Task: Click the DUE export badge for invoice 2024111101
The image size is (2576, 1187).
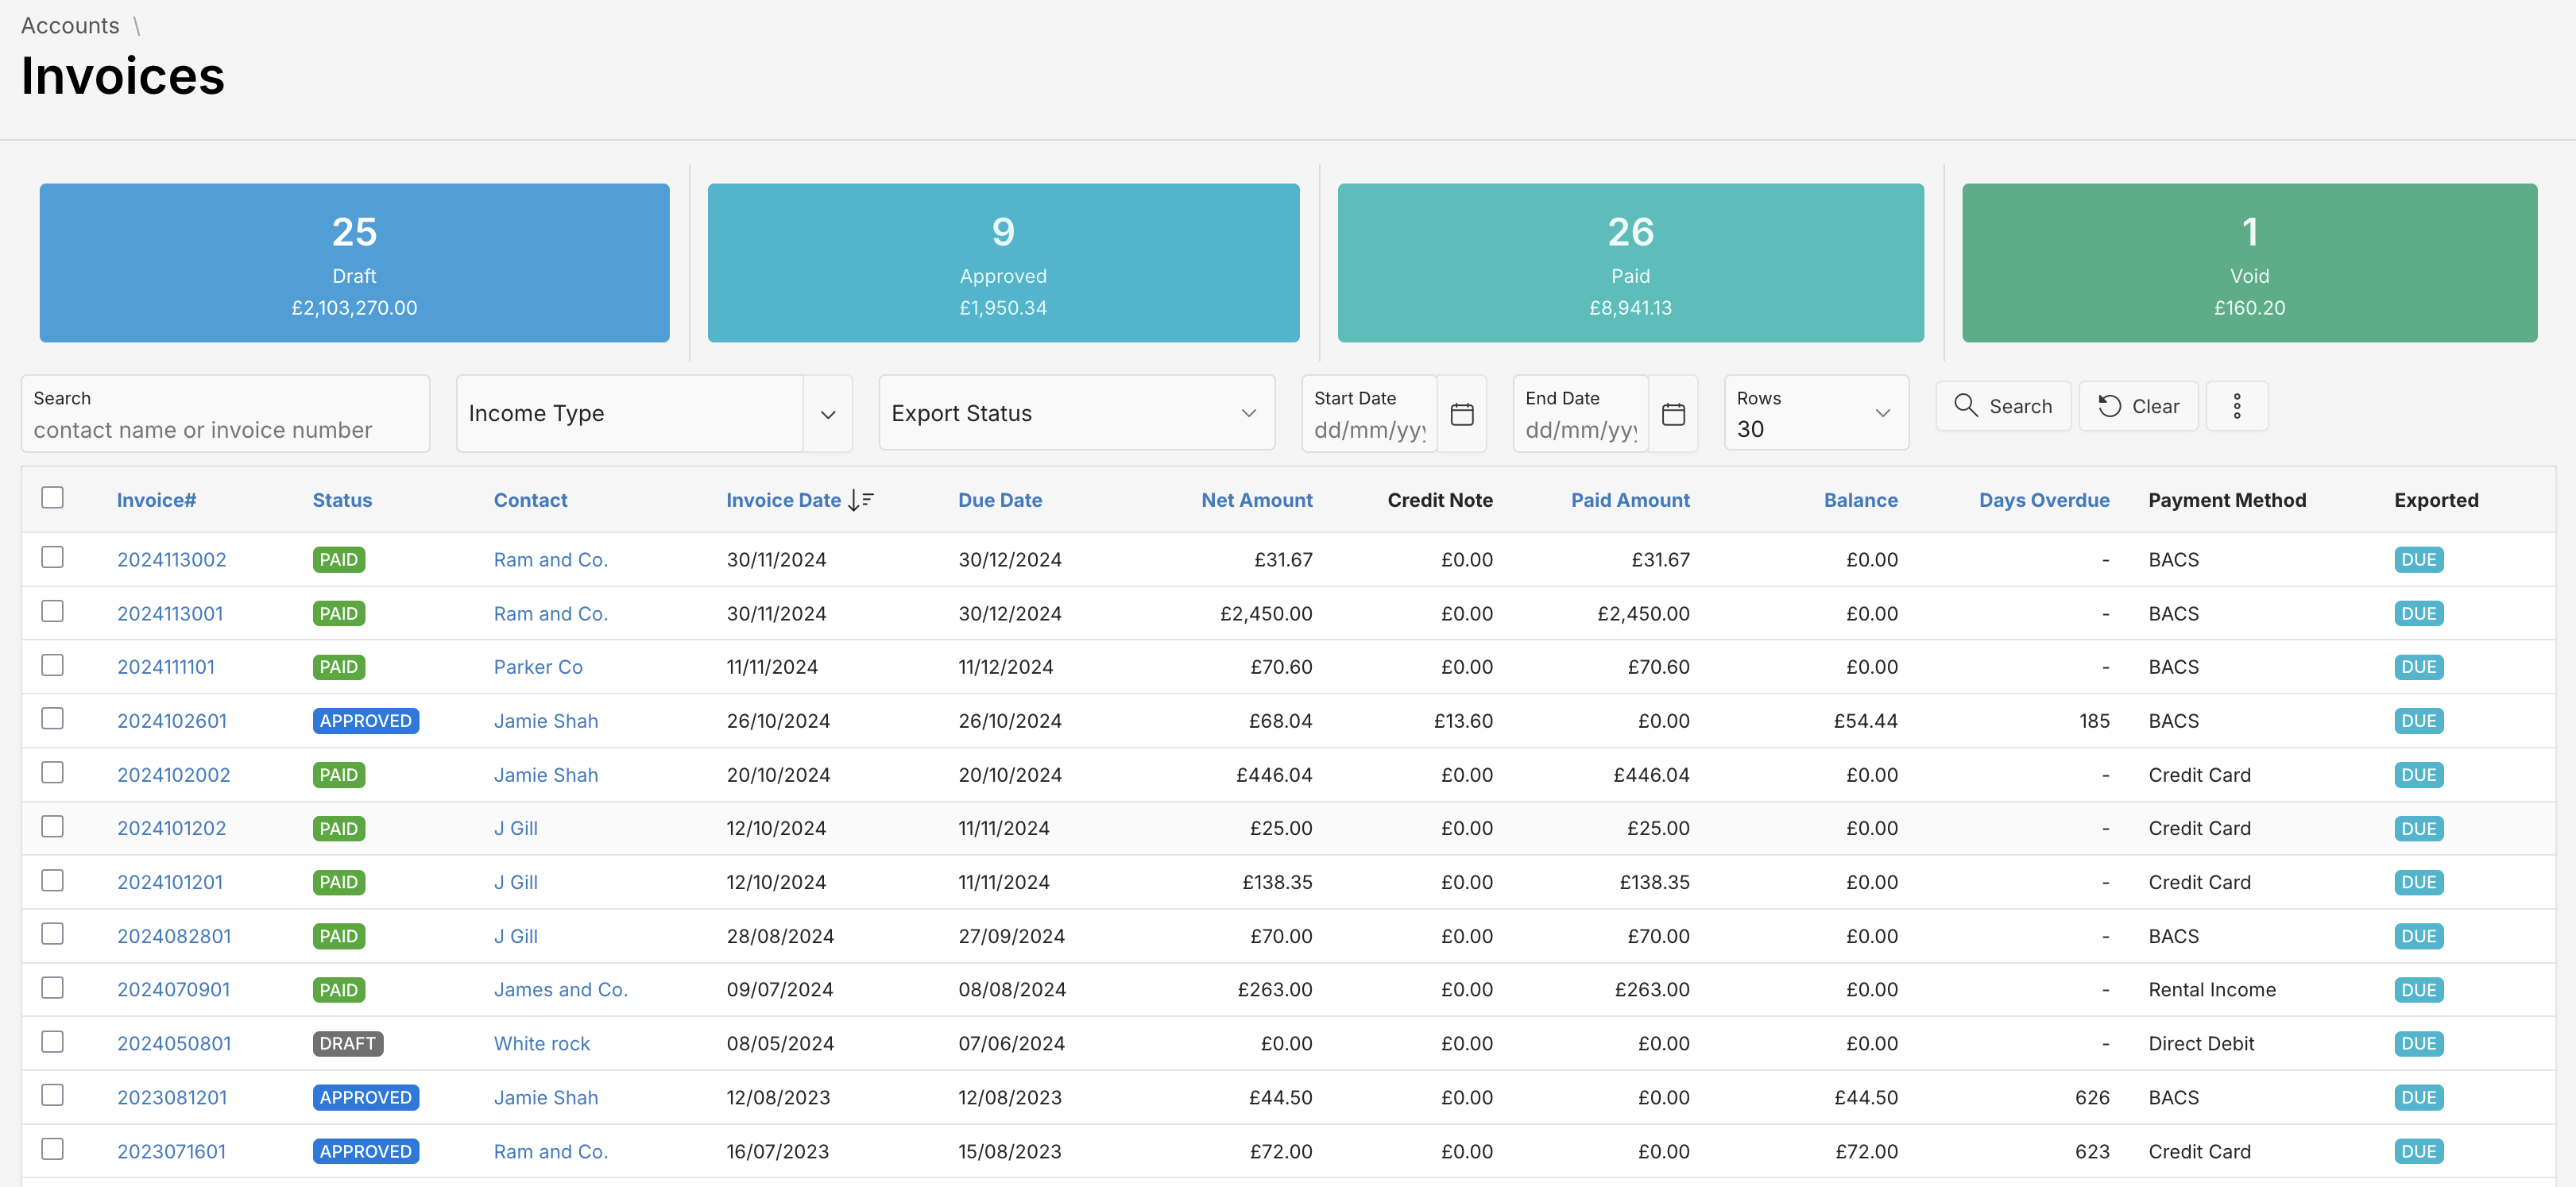Action: [2418, 667]
